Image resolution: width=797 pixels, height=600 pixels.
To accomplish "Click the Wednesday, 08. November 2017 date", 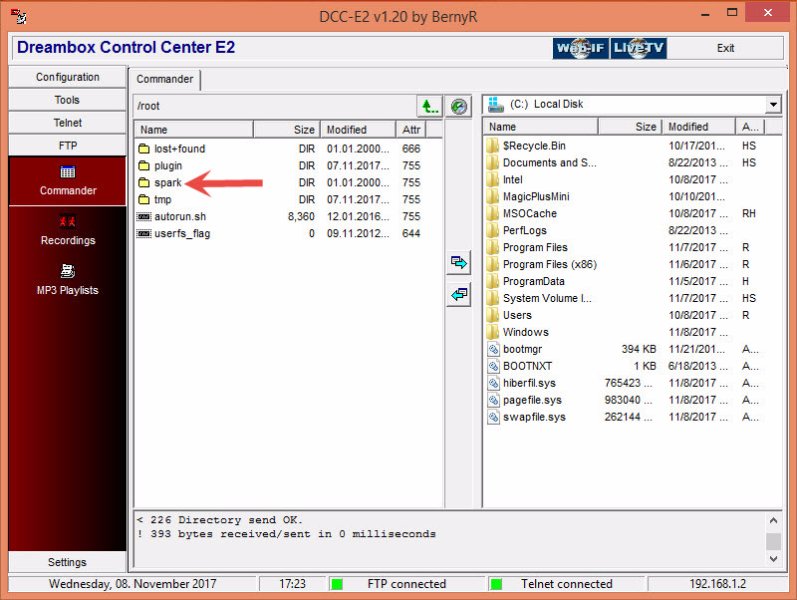I will click(133, 584).
